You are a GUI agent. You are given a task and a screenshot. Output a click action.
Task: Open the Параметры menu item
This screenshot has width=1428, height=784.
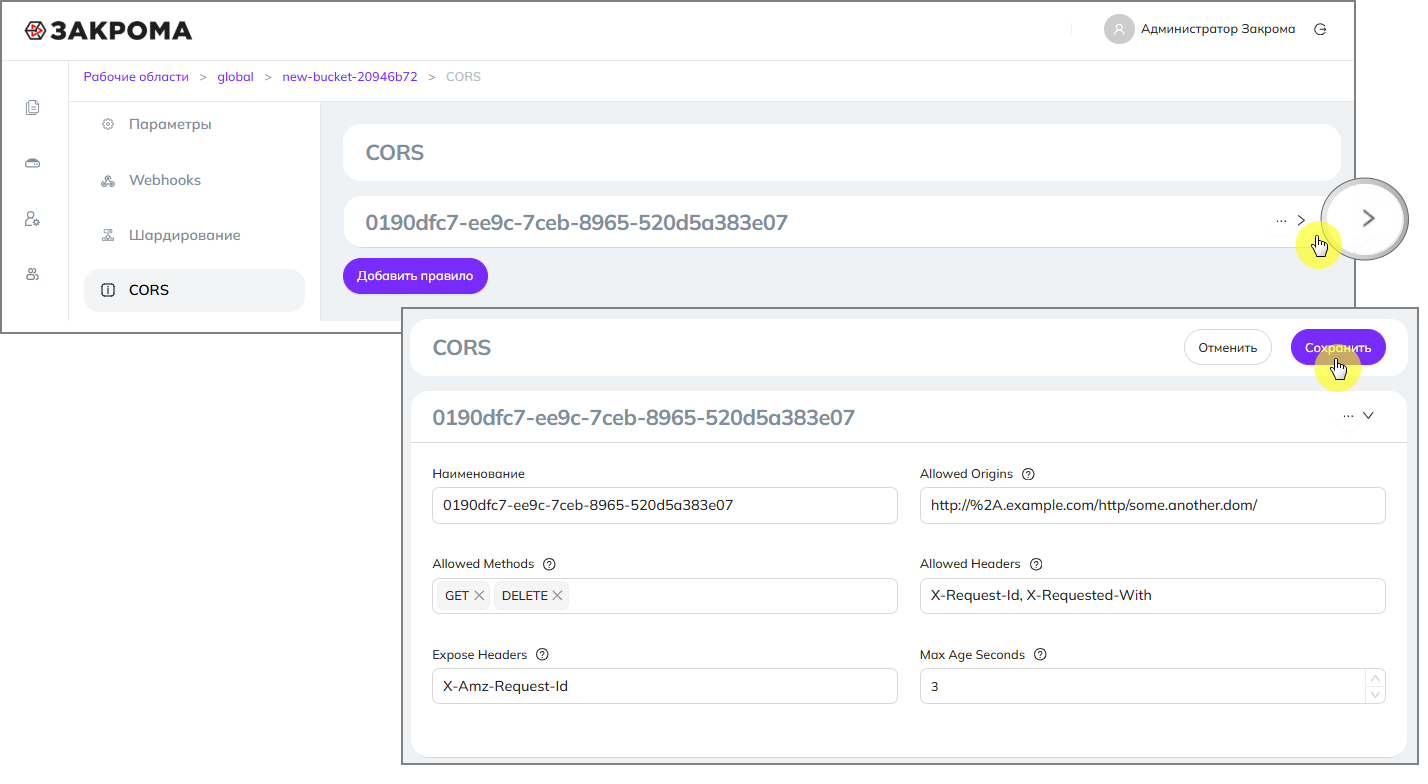coord(170,124)
